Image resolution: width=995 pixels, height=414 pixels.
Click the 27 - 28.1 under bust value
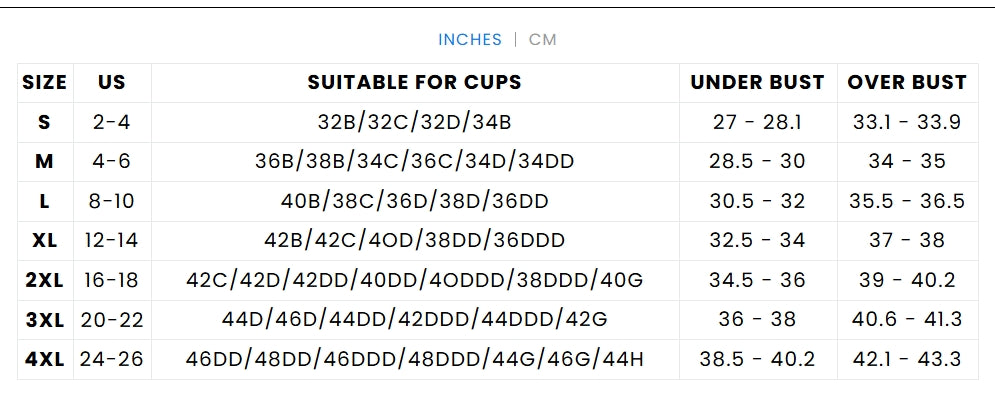(757, 122)
